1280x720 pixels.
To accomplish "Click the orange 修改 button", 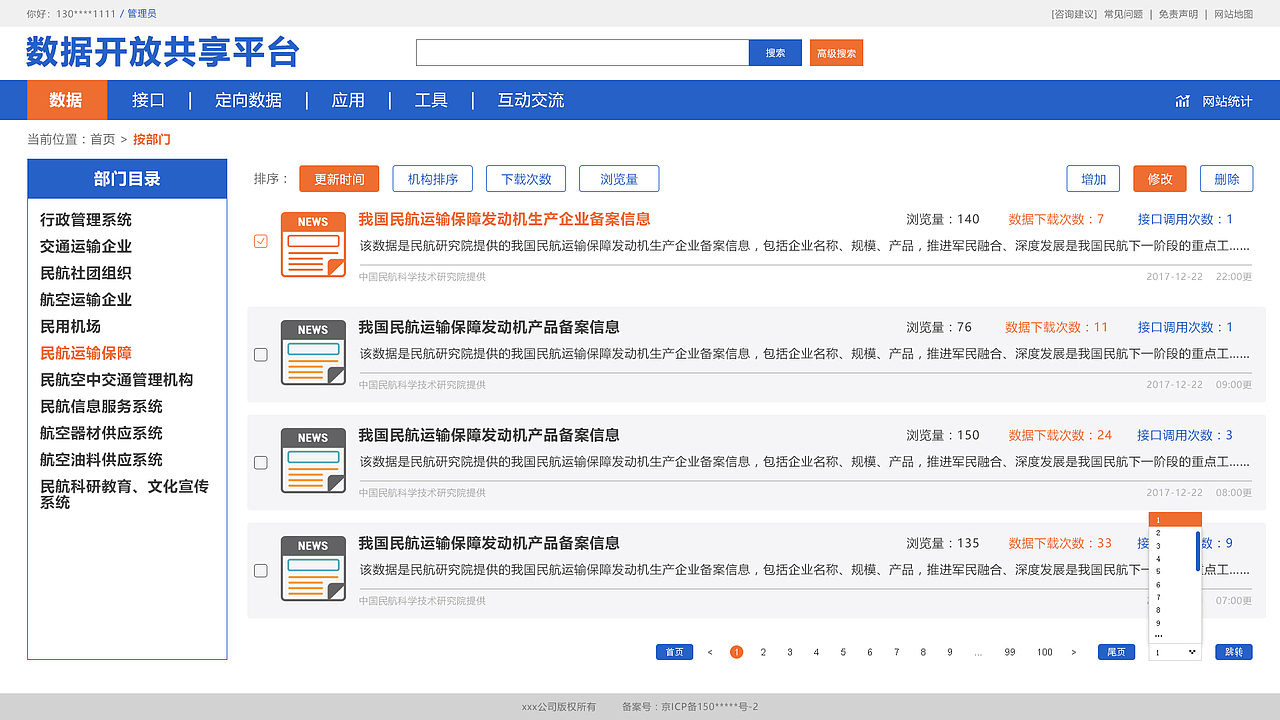I will click(1160, 179).
